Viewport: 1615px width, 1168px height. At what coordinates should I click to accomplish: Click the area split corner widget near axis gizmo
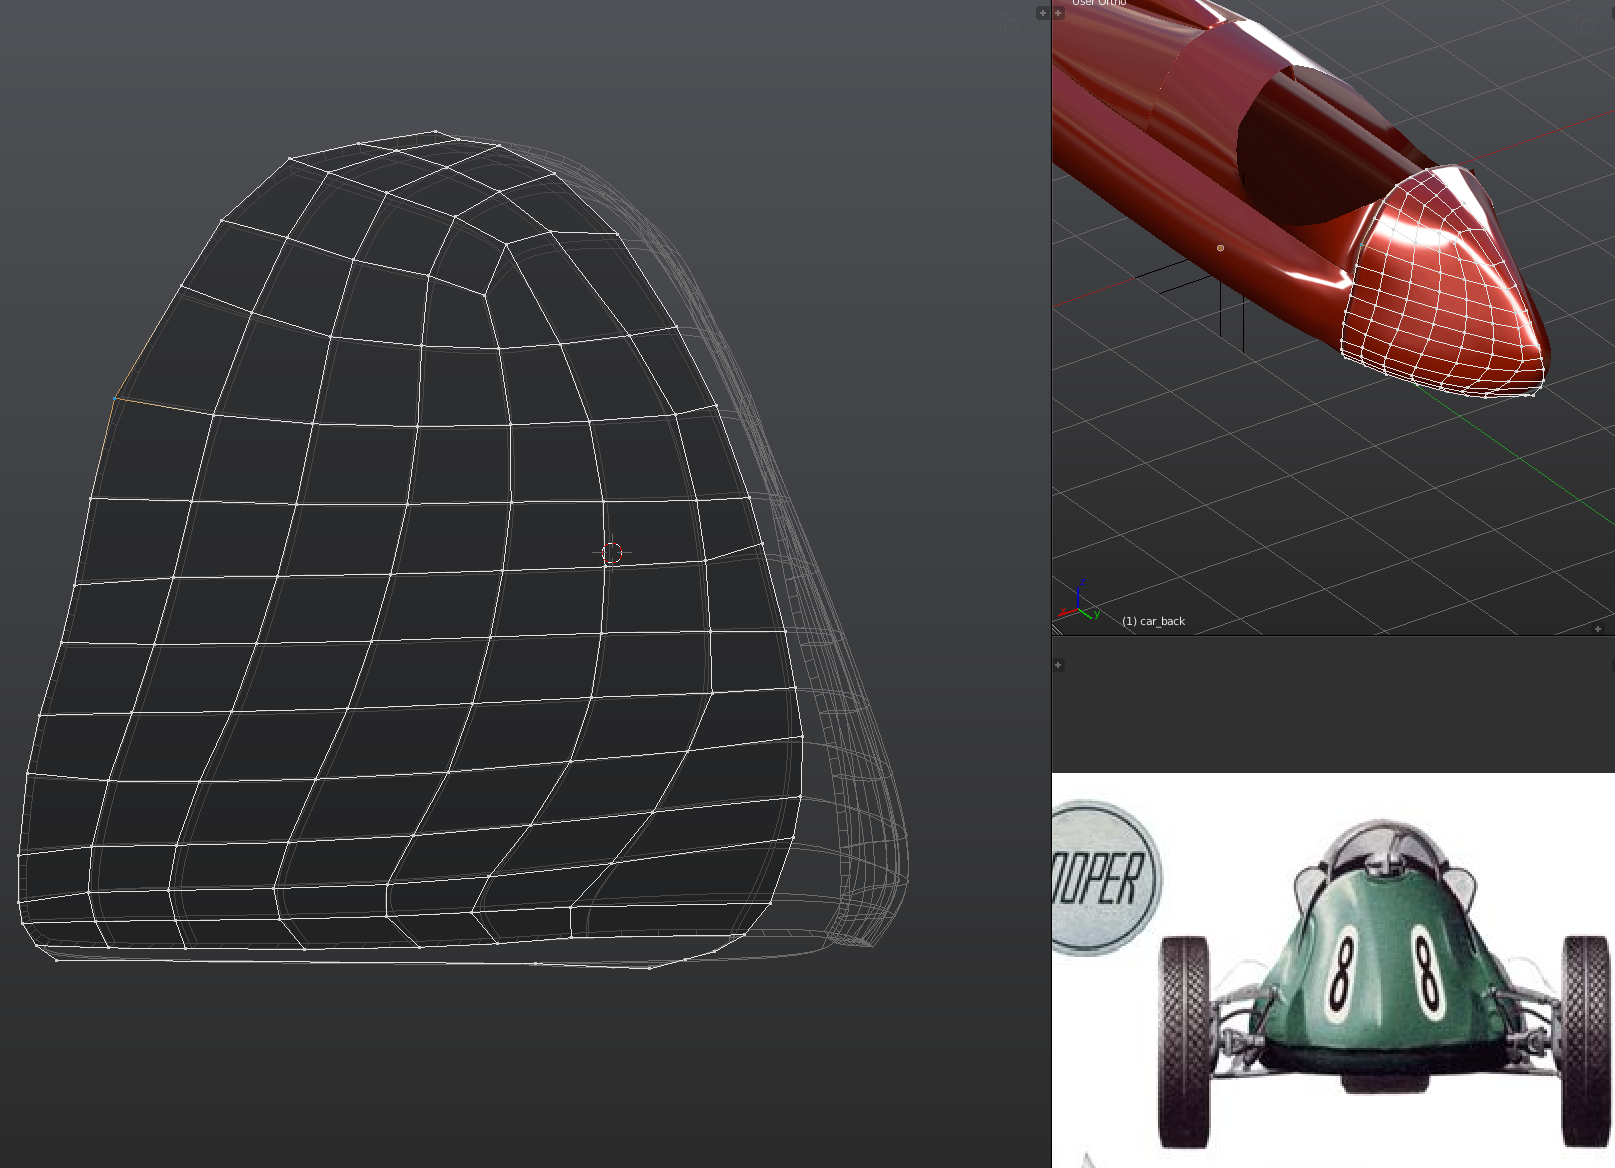[1057, 629]
